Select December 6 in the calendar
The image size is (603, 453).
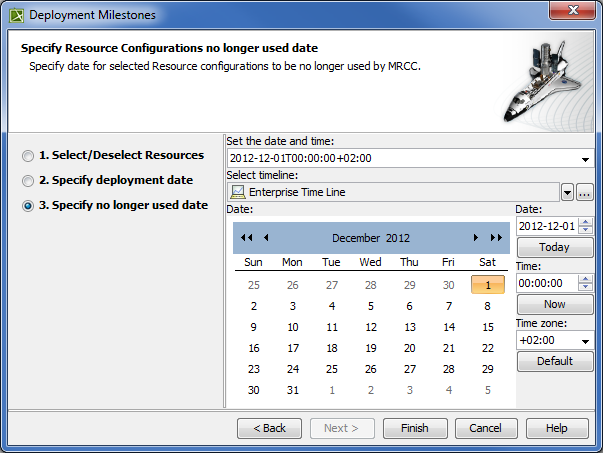coord(410,306)
